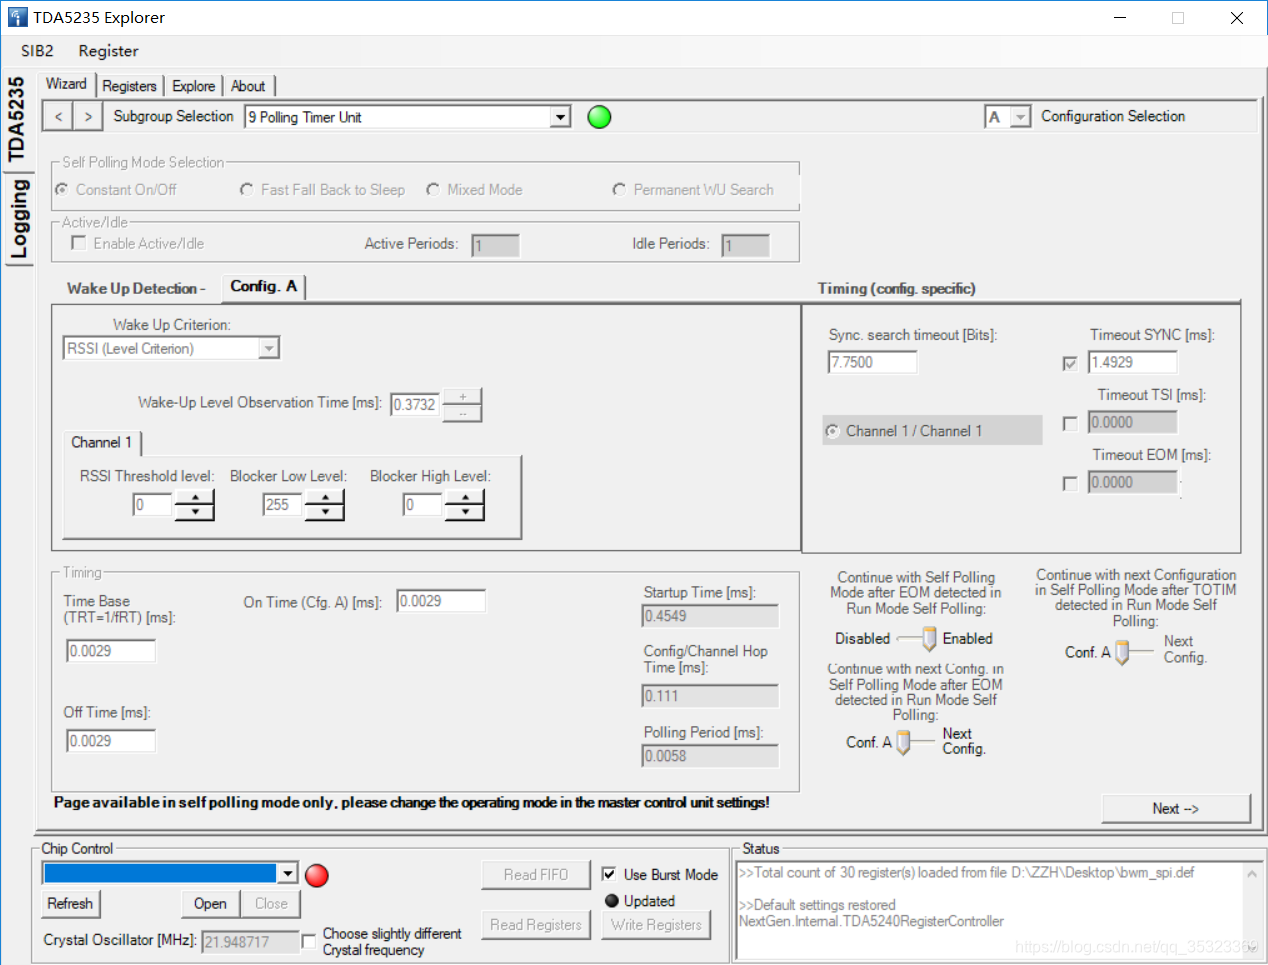Click Timeout SYNC value field
Image resolution: width=1268 pixels, height=965 pixels.
click(1132, 362)
